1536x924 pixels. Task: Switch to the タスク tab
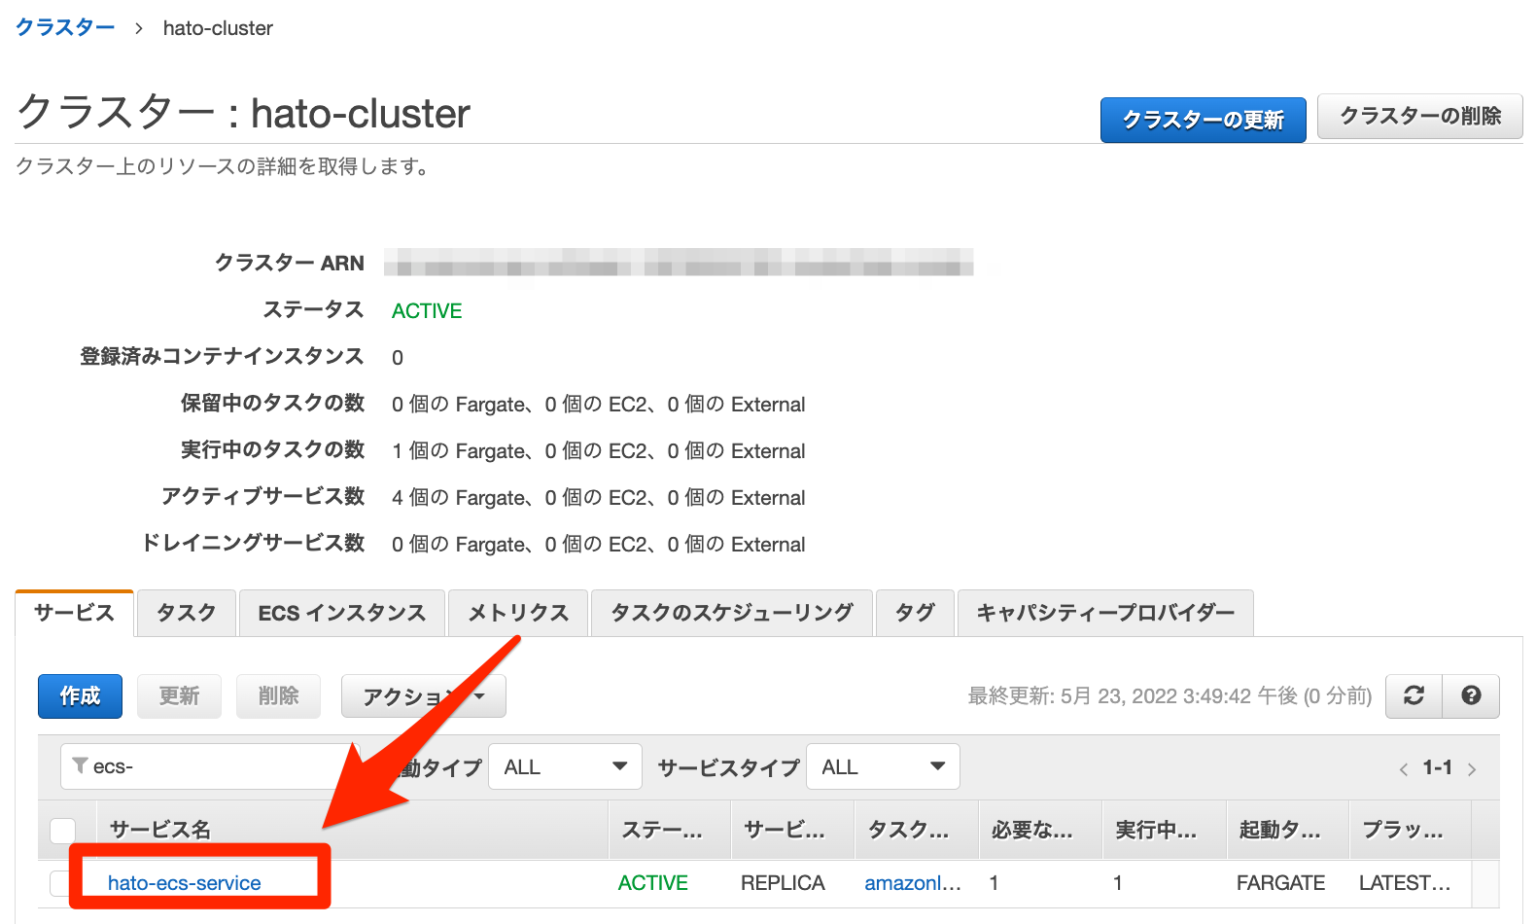pos(185,613)
